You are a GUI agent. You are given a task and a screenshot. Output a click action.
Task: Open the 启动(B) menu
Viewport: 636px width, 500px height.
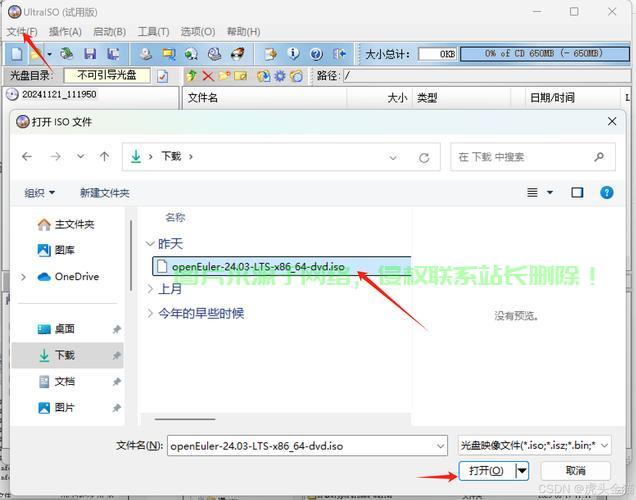(110, 32)
